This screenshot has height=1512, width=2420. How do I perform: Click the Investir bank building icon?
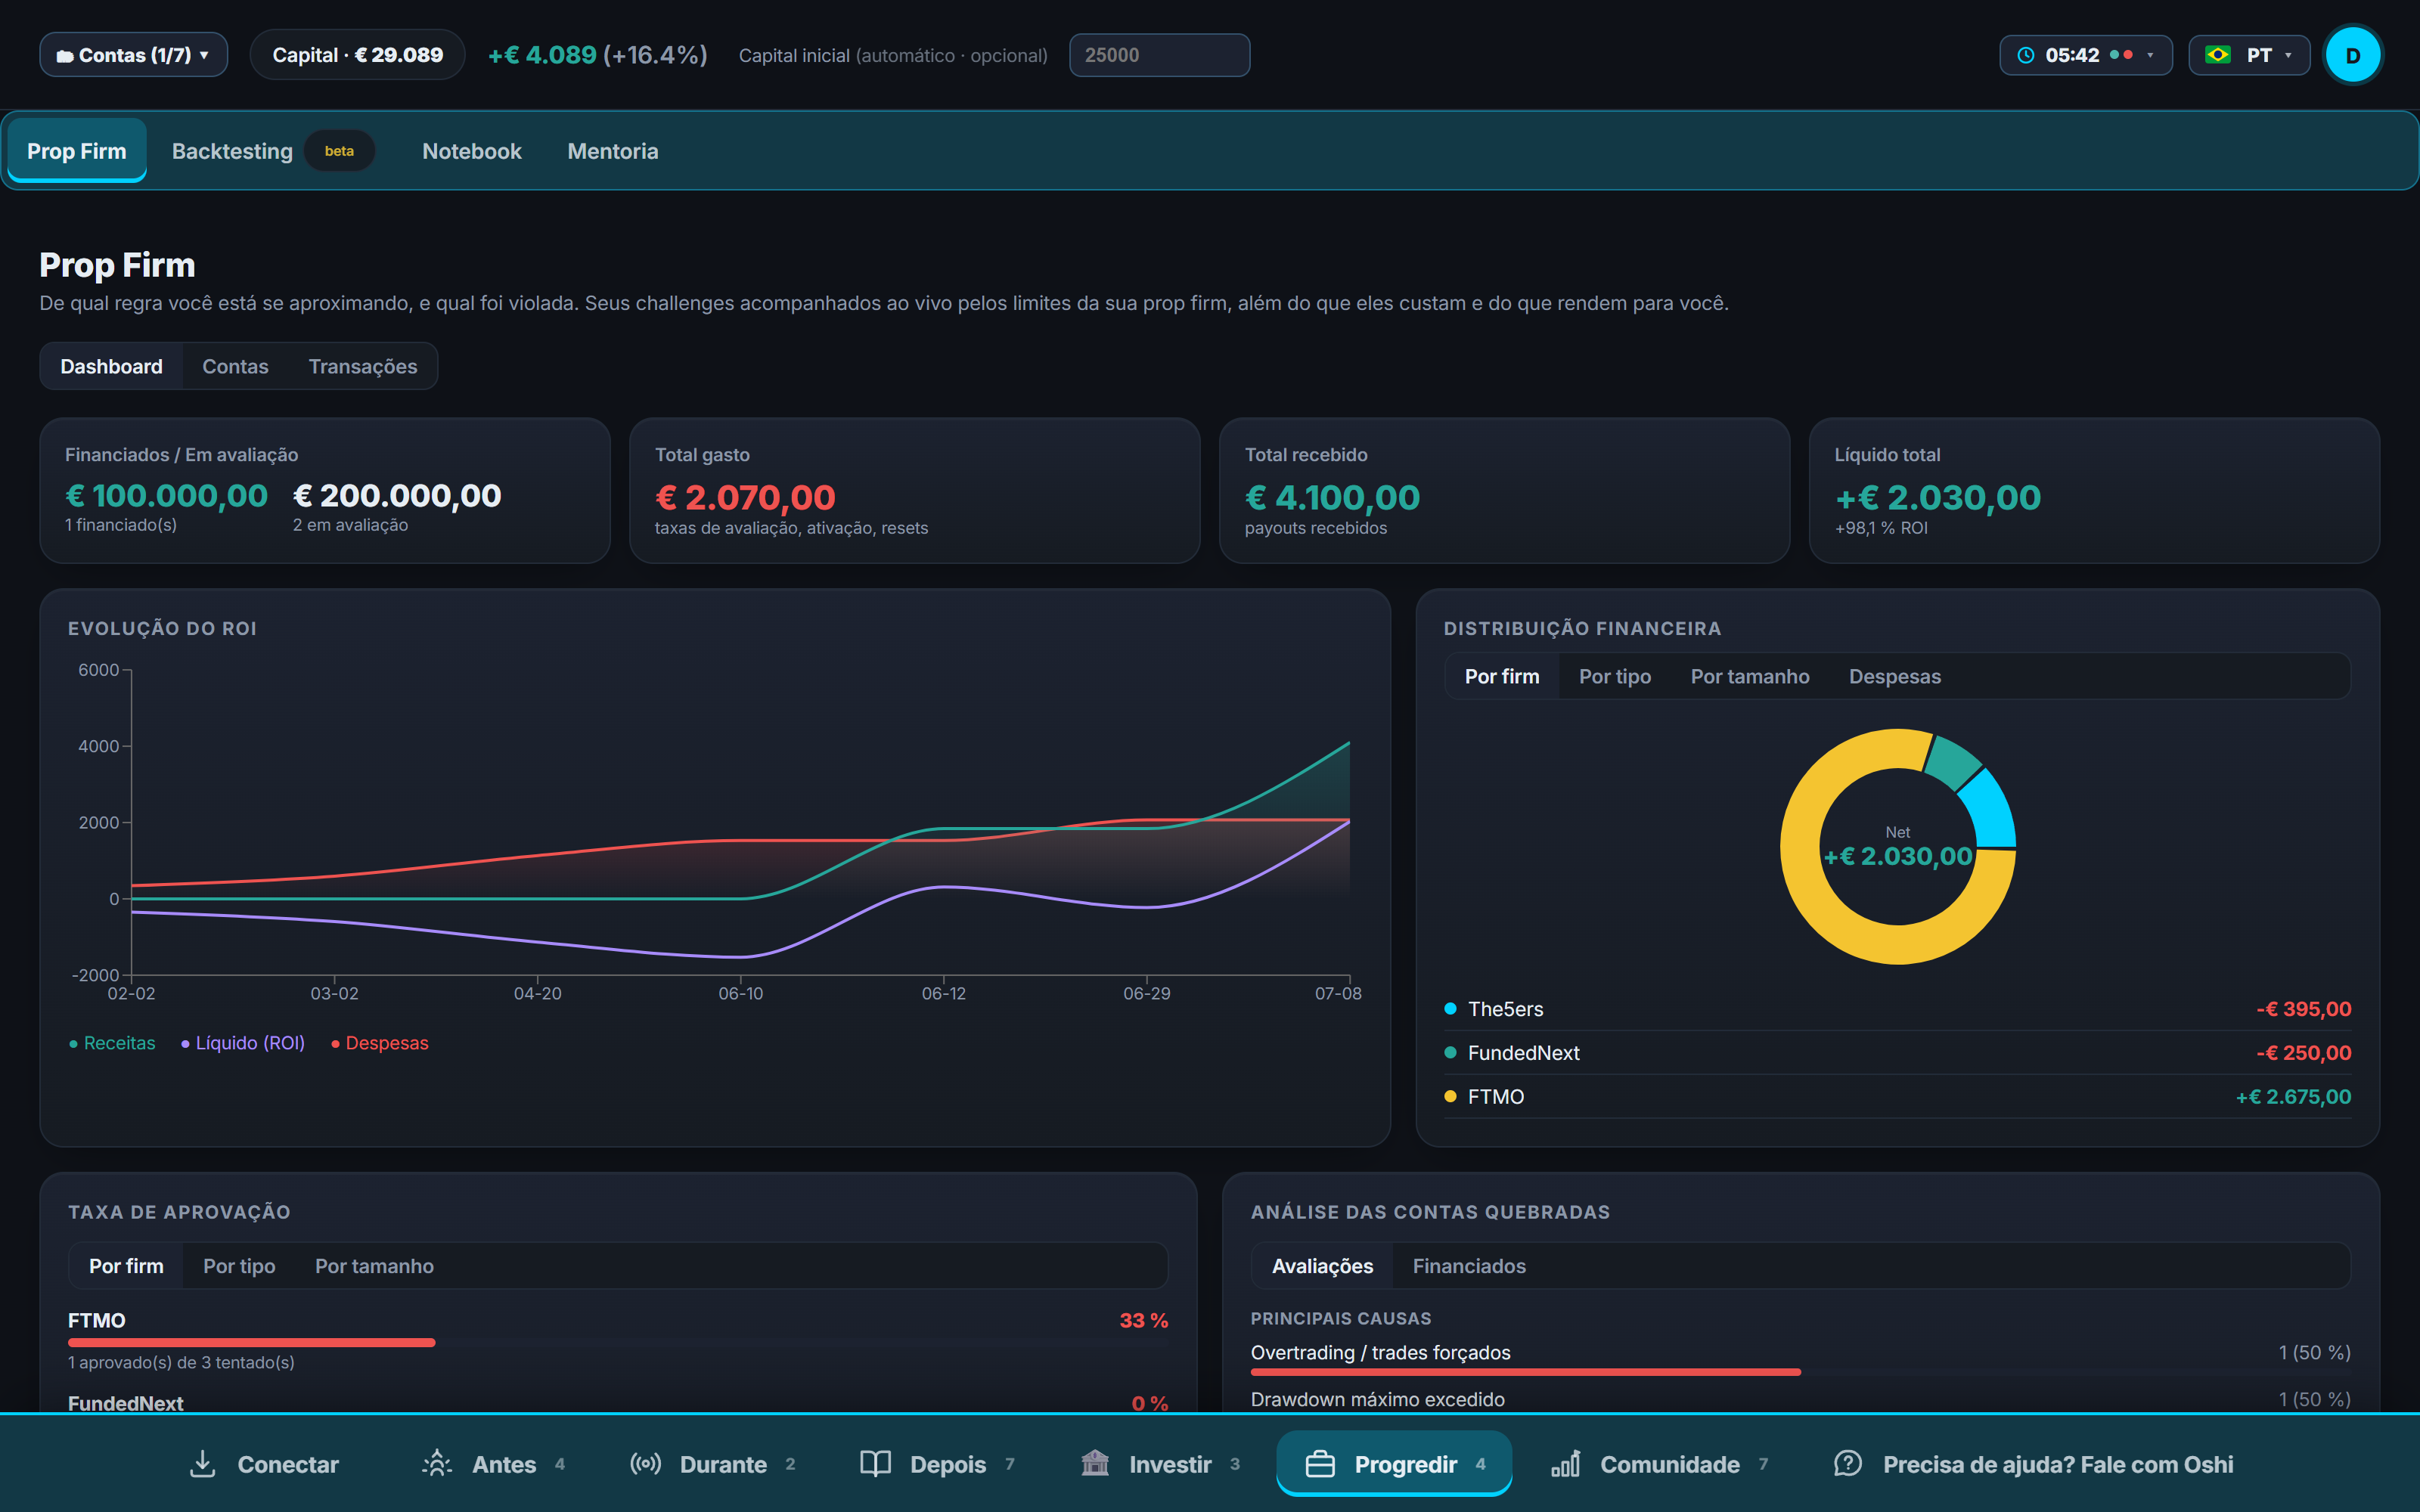pos(1095,1464)
